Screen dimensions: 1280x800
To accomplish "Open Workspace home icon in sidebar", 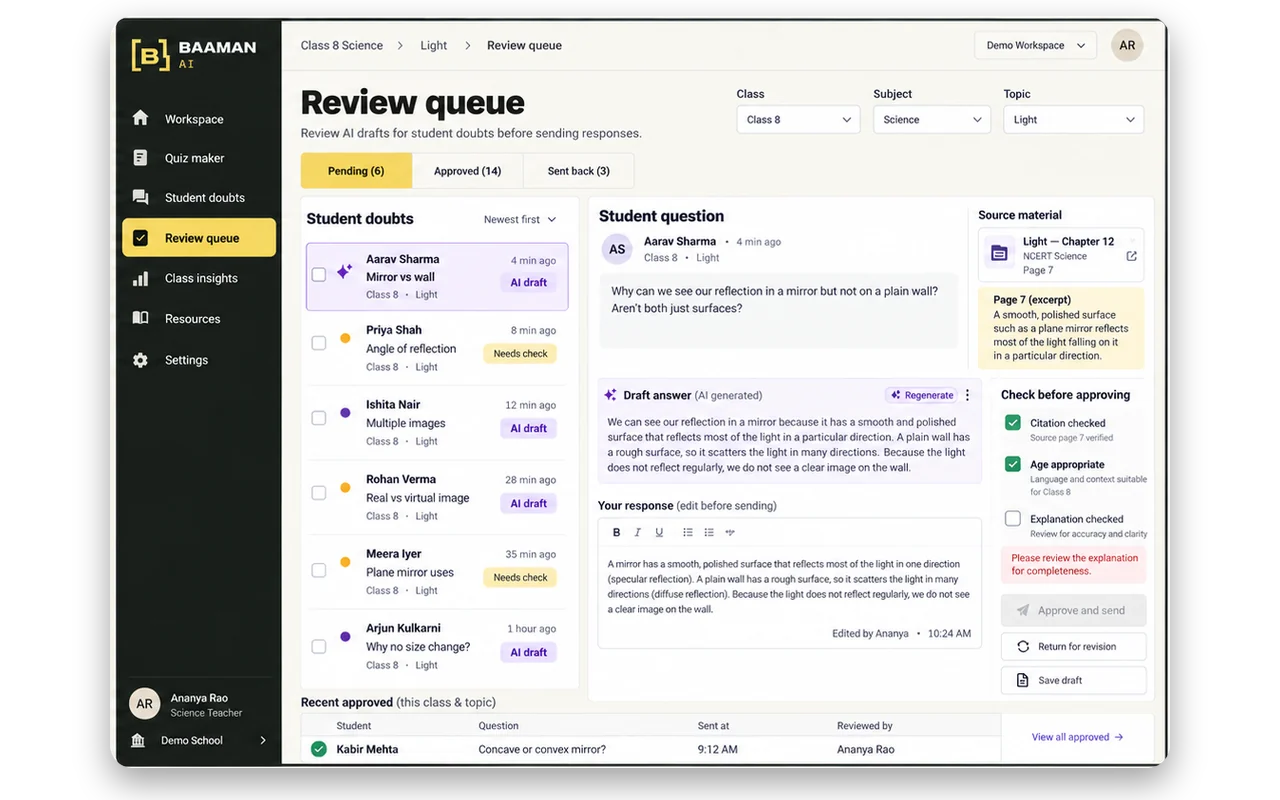I will coord(141,118).
